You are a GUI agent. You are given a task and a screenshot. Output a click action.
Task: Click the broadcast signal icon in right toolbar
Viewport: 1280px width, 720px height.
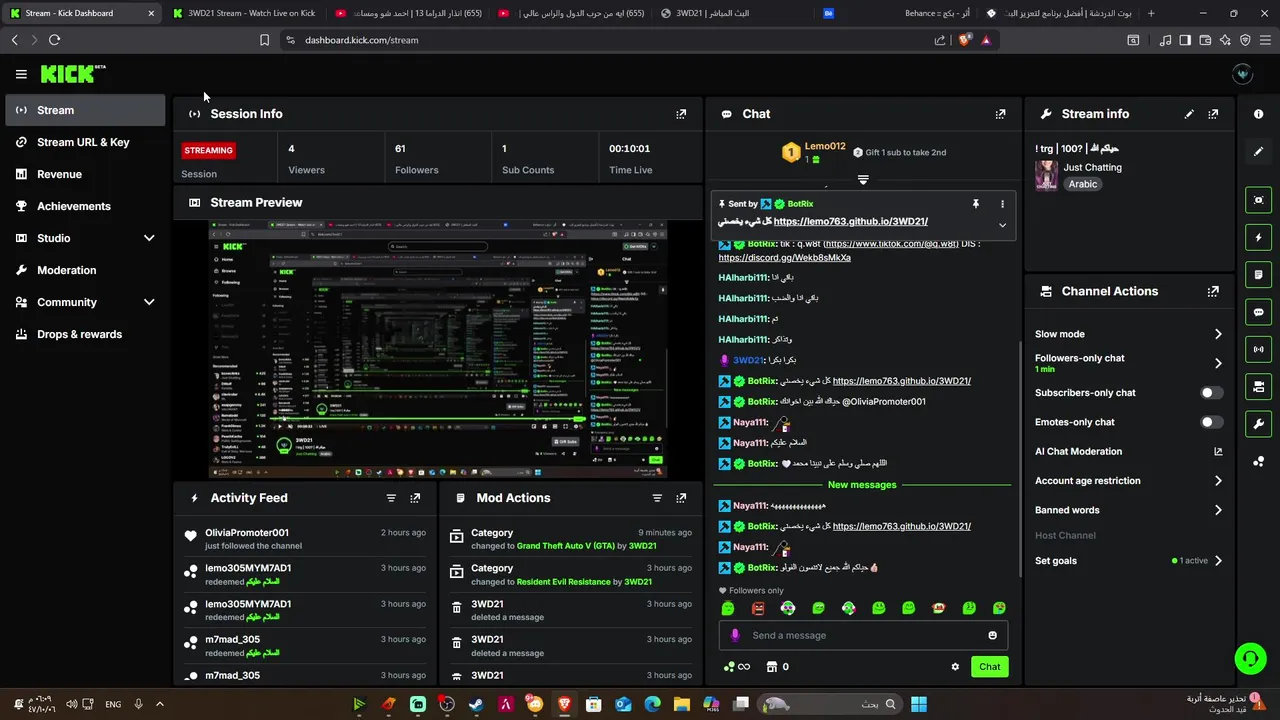[1258, 349]
